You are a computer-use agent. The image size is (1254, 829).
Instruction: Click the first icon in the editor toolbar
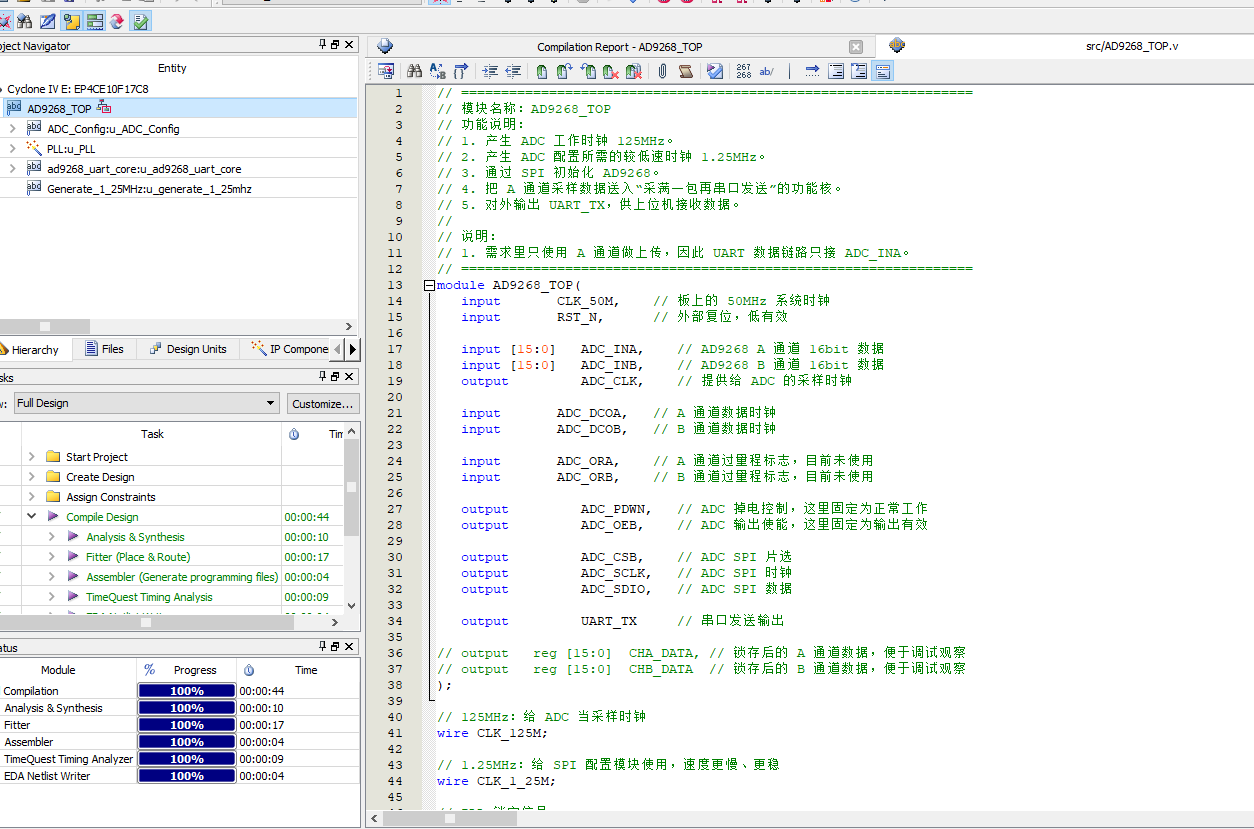point(385,71)
